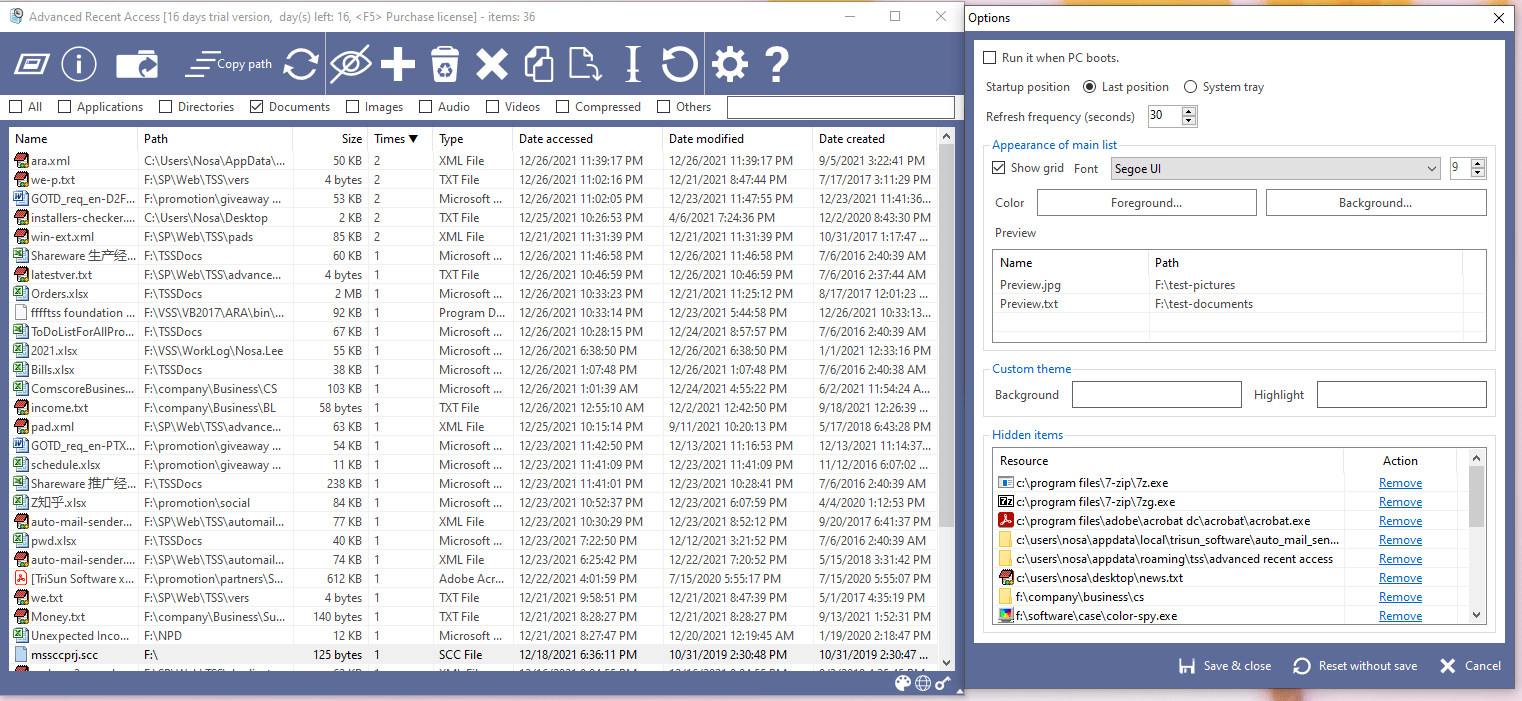Screen dimensions: 1522x701
Task: Click the info icon in toolbar
Action: [x=79, y=65]
